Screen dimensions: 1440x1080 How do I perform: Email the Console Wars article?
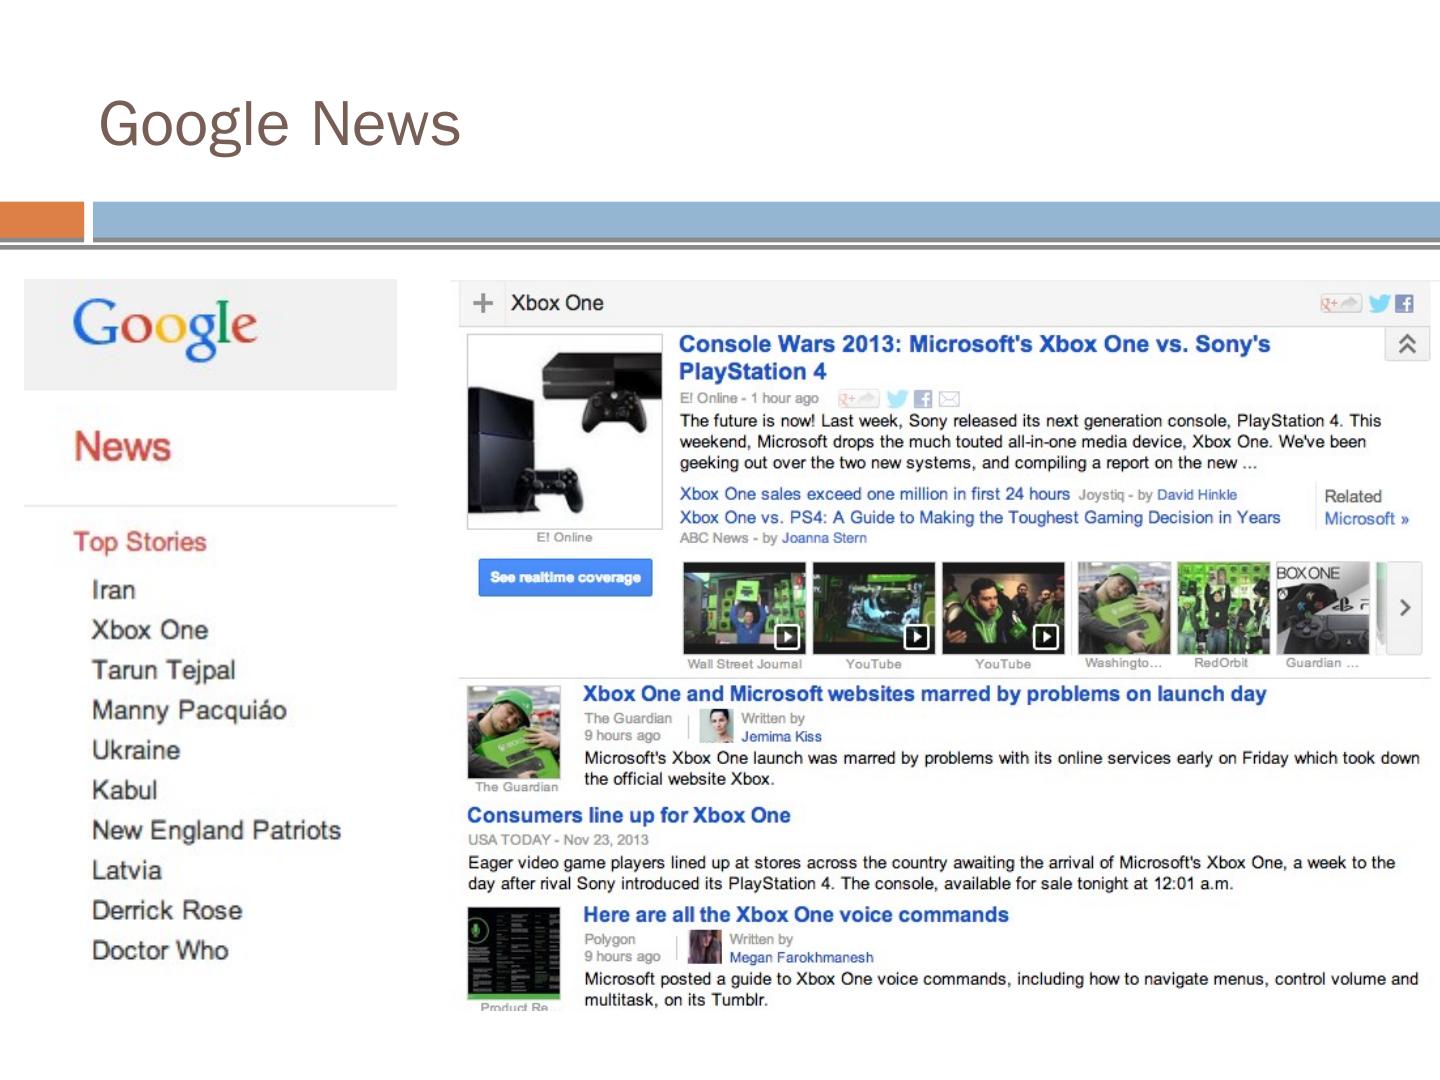point(949,399)
